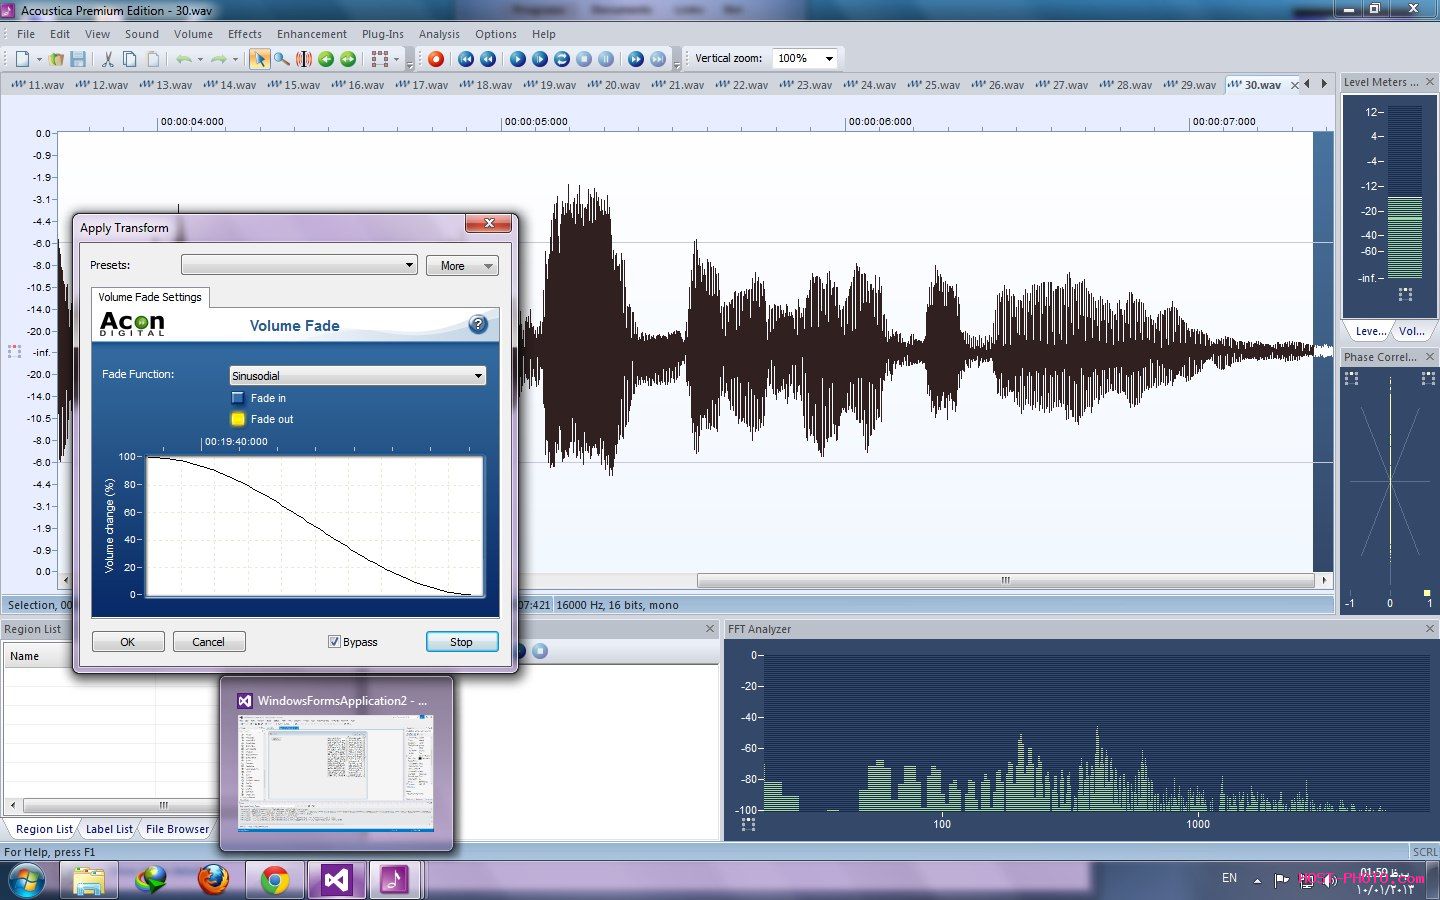This screenshot has width=1440, height=900.
Task: Cut the selection with the scissors icon
Action: pyautogui.click(x=107, y=59)
